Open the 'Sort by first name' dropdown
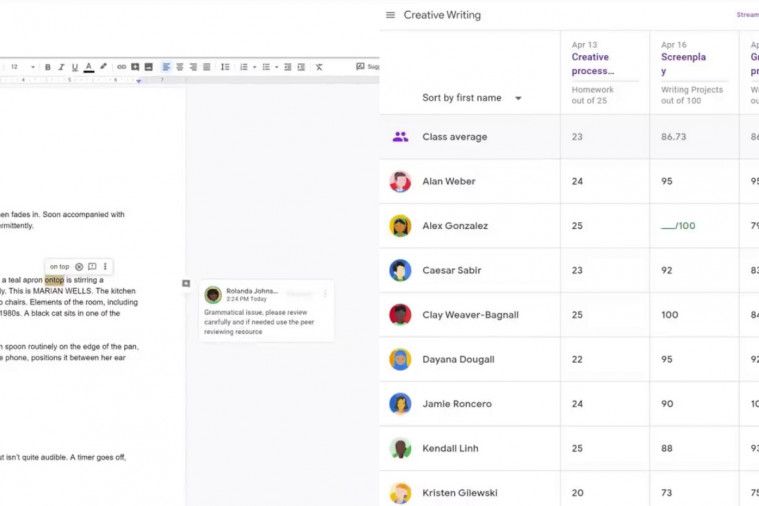The height and width of the screenshot is (506, 759). coord(471,98)
